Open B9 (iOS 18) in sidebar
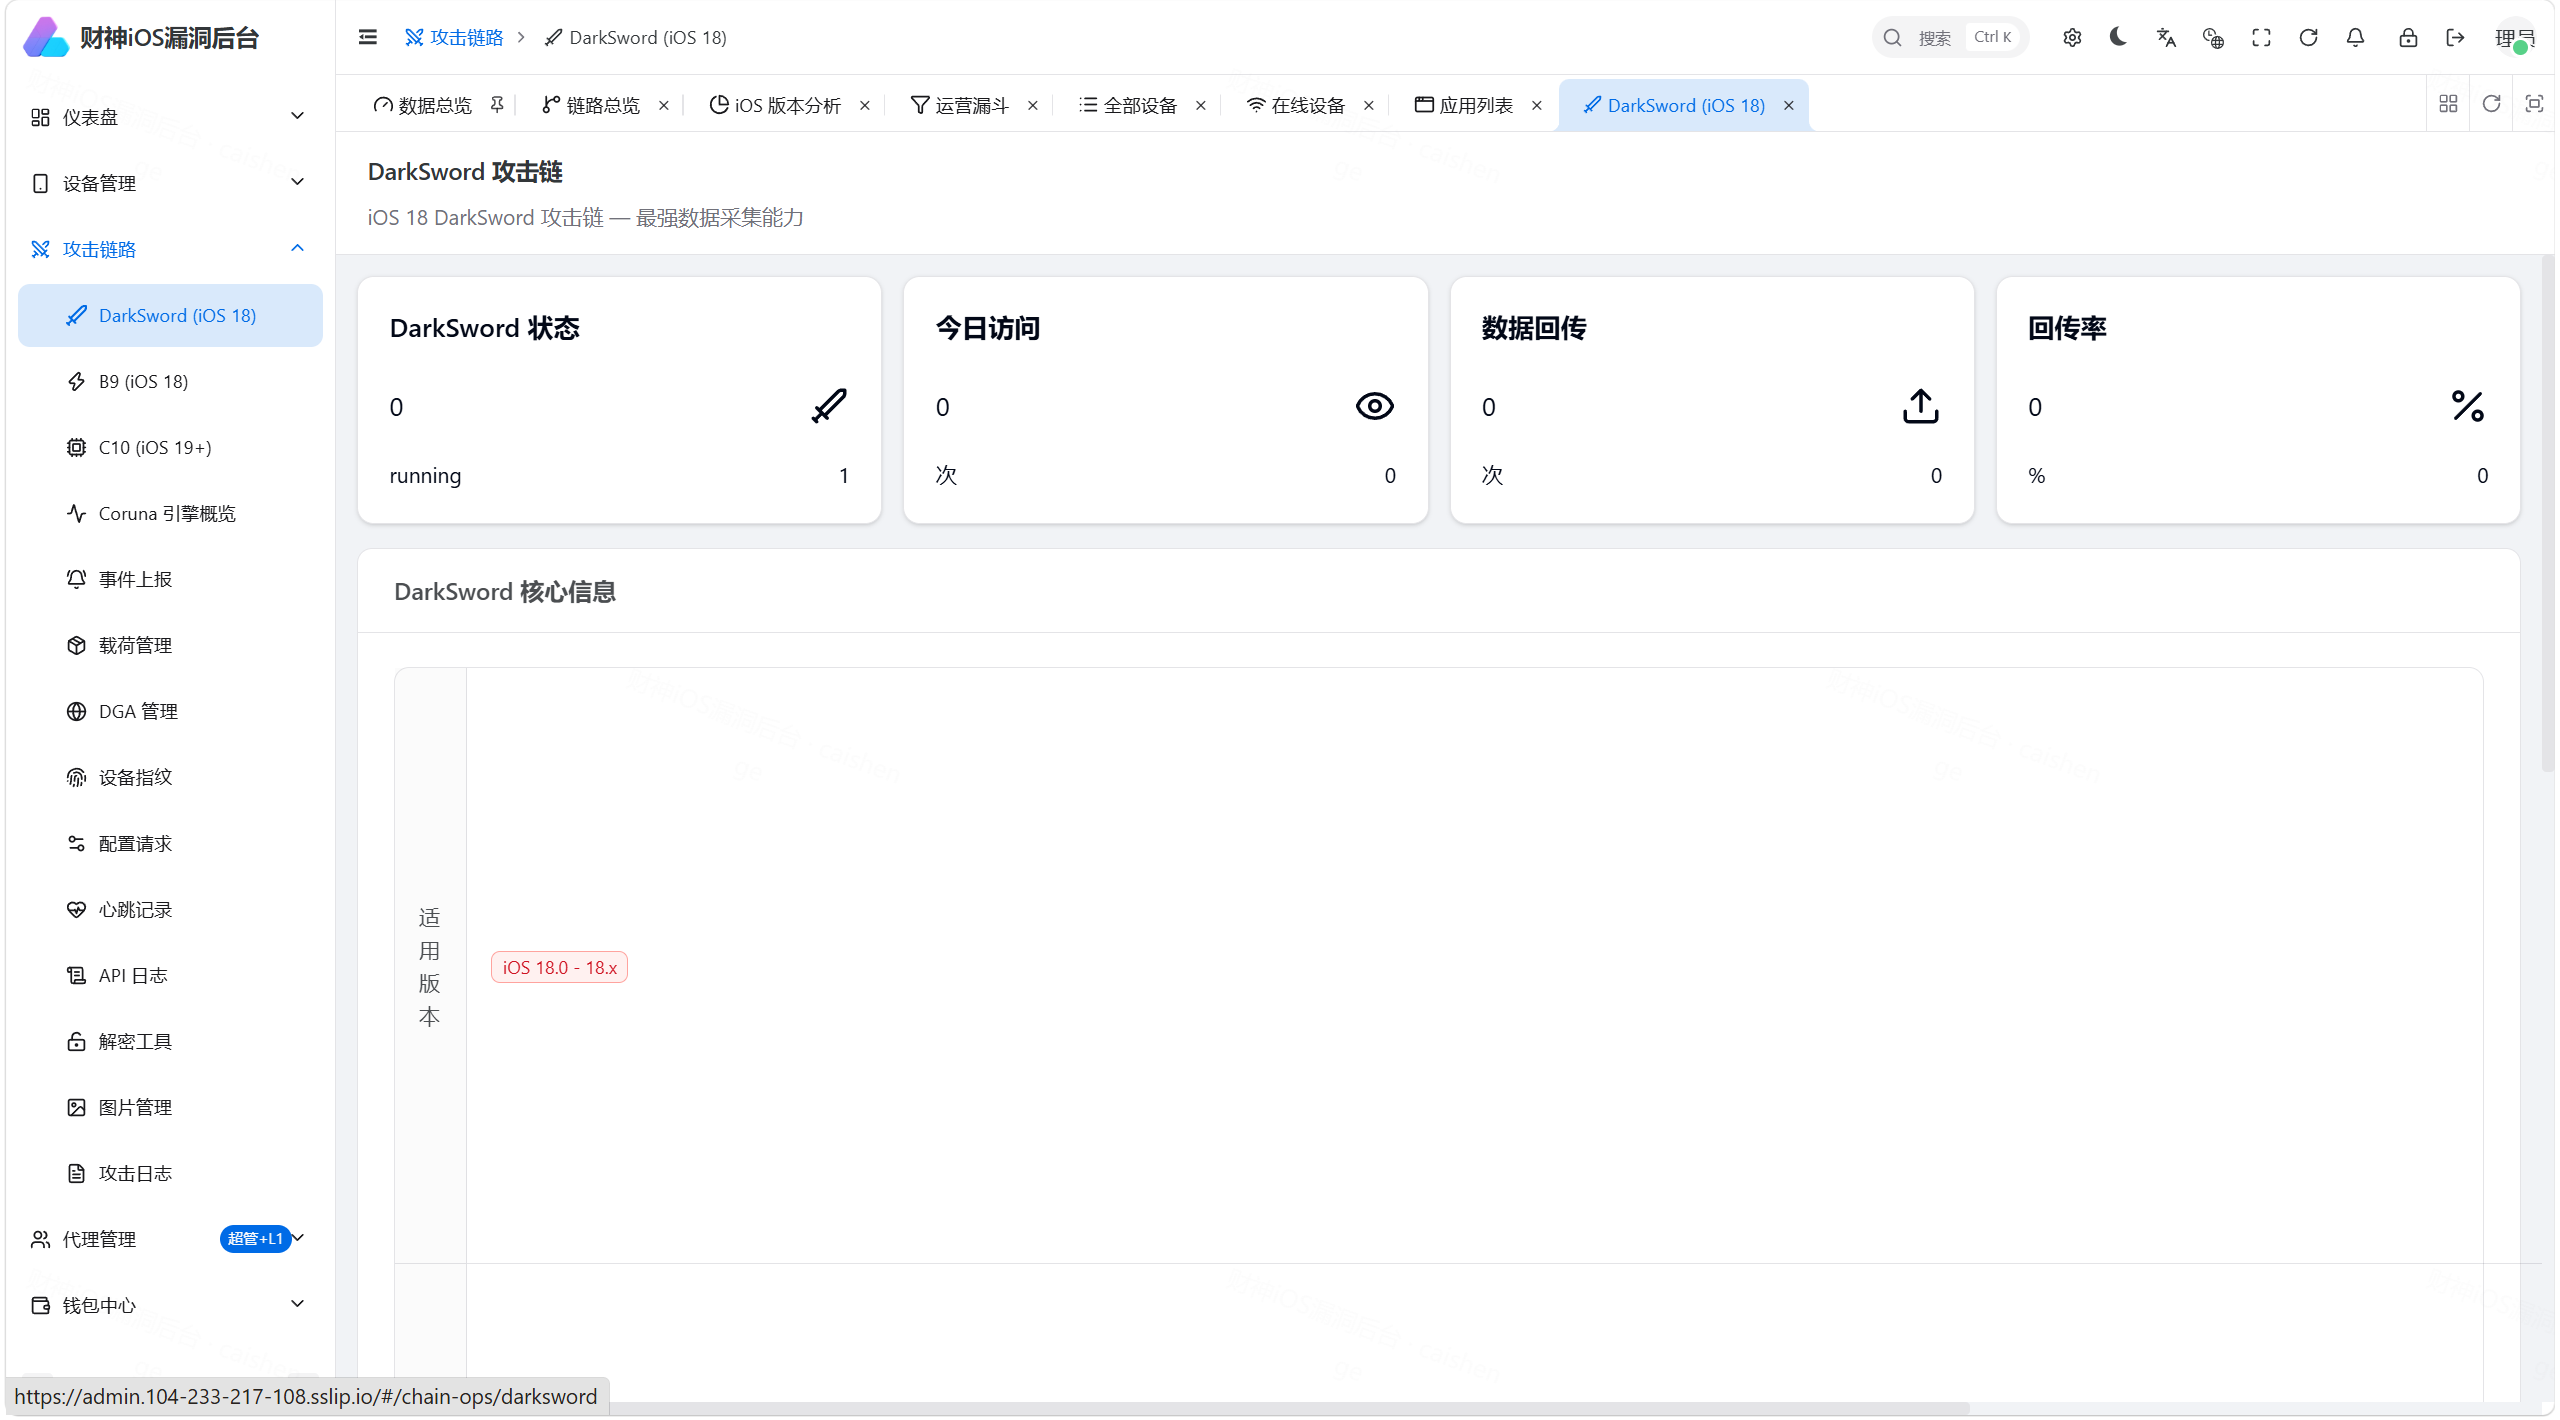Image resolution: width=2560 pixels, height=1420 pixels. tap(170, 381)
